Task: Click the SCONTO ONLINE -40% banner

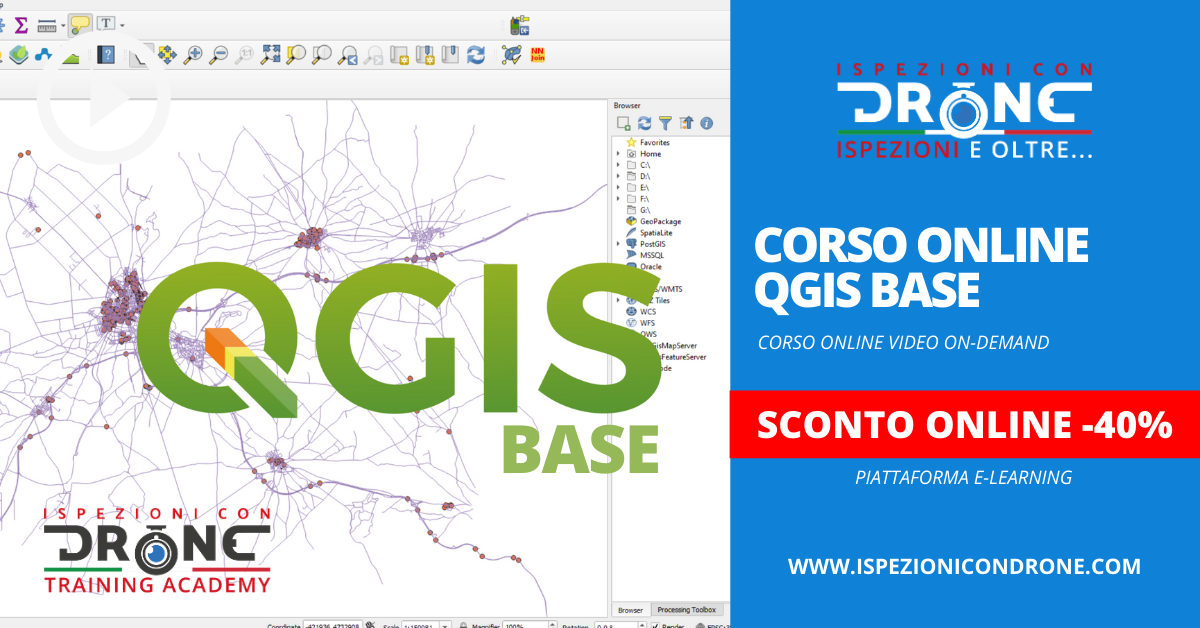Action: 964,425
